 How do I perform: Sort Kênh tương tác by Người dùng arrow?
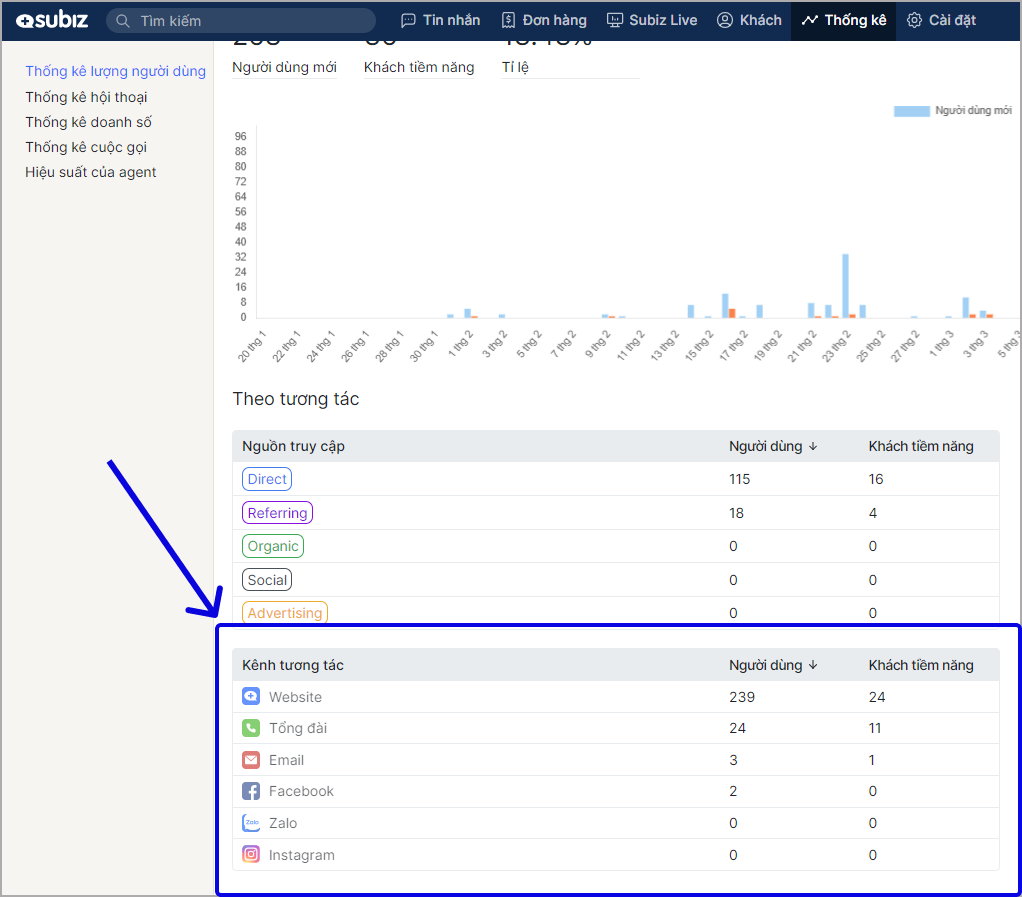[x=813, y=666]
